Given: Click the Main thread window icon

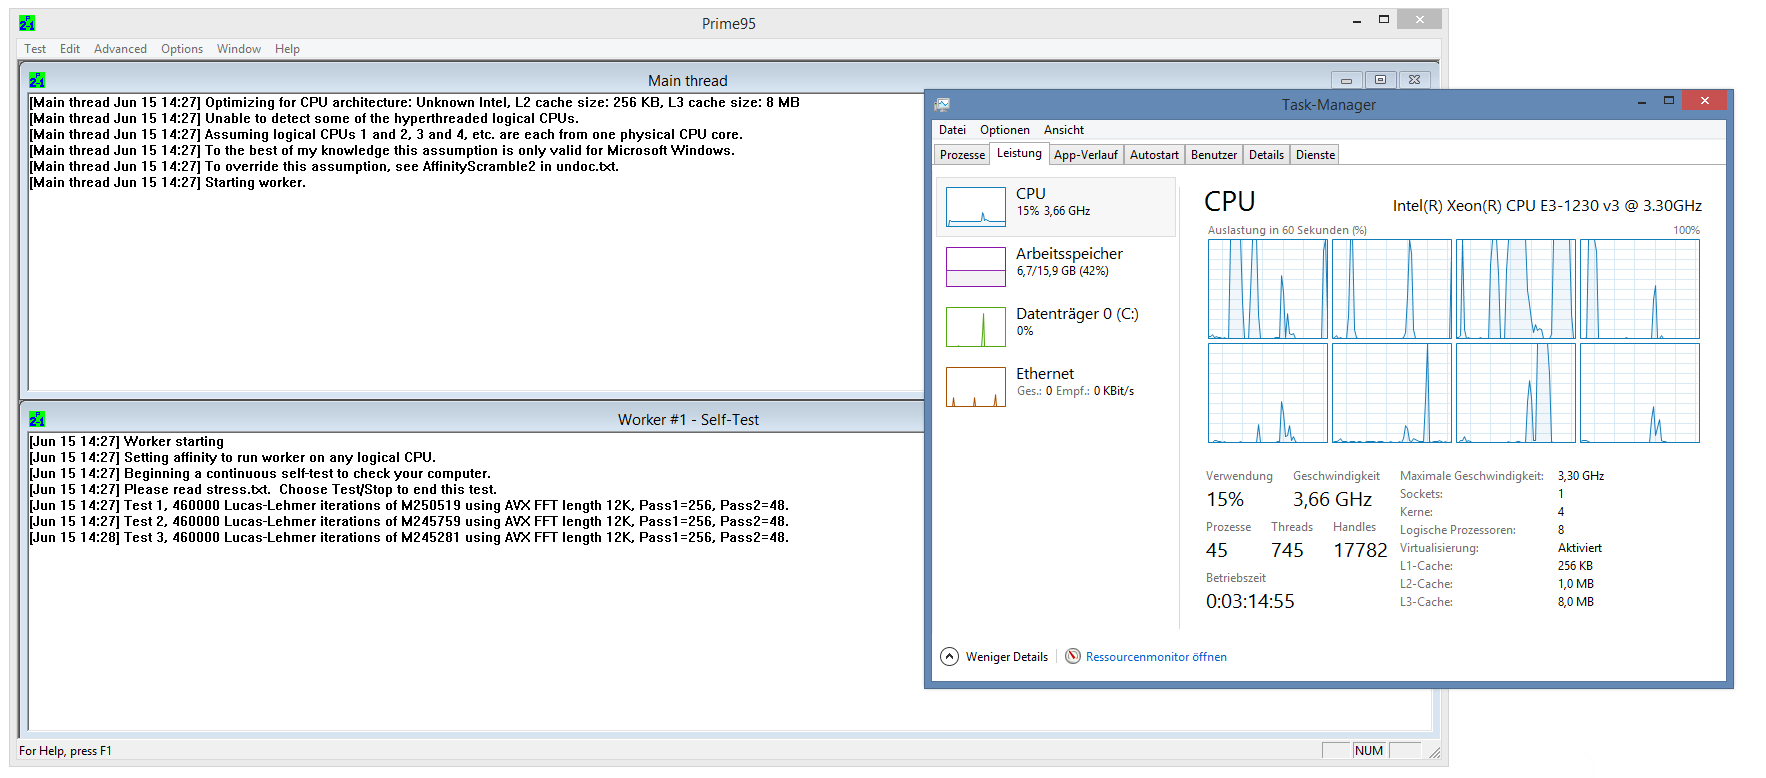Looking at the screenshot, I should [37, 80].
